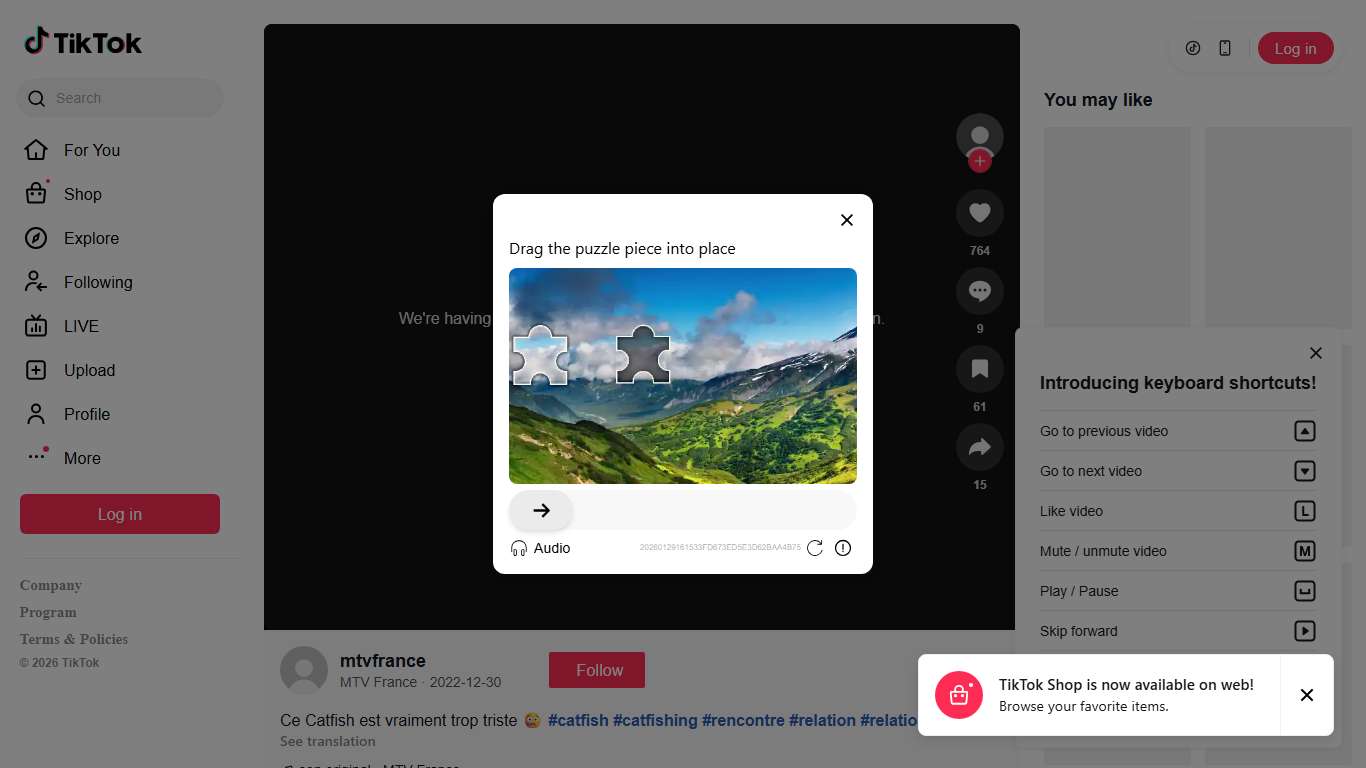Dismiss the TikTok Shop notification
Screen dimensions: 1366x768
click(1306, 695)
